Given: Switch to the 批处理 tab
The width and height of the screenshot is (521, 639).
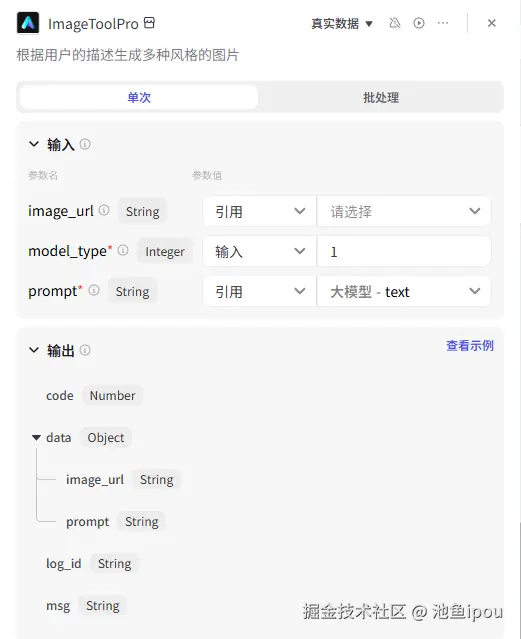Looking at the screenshot, I should click(x=381, y=97).
